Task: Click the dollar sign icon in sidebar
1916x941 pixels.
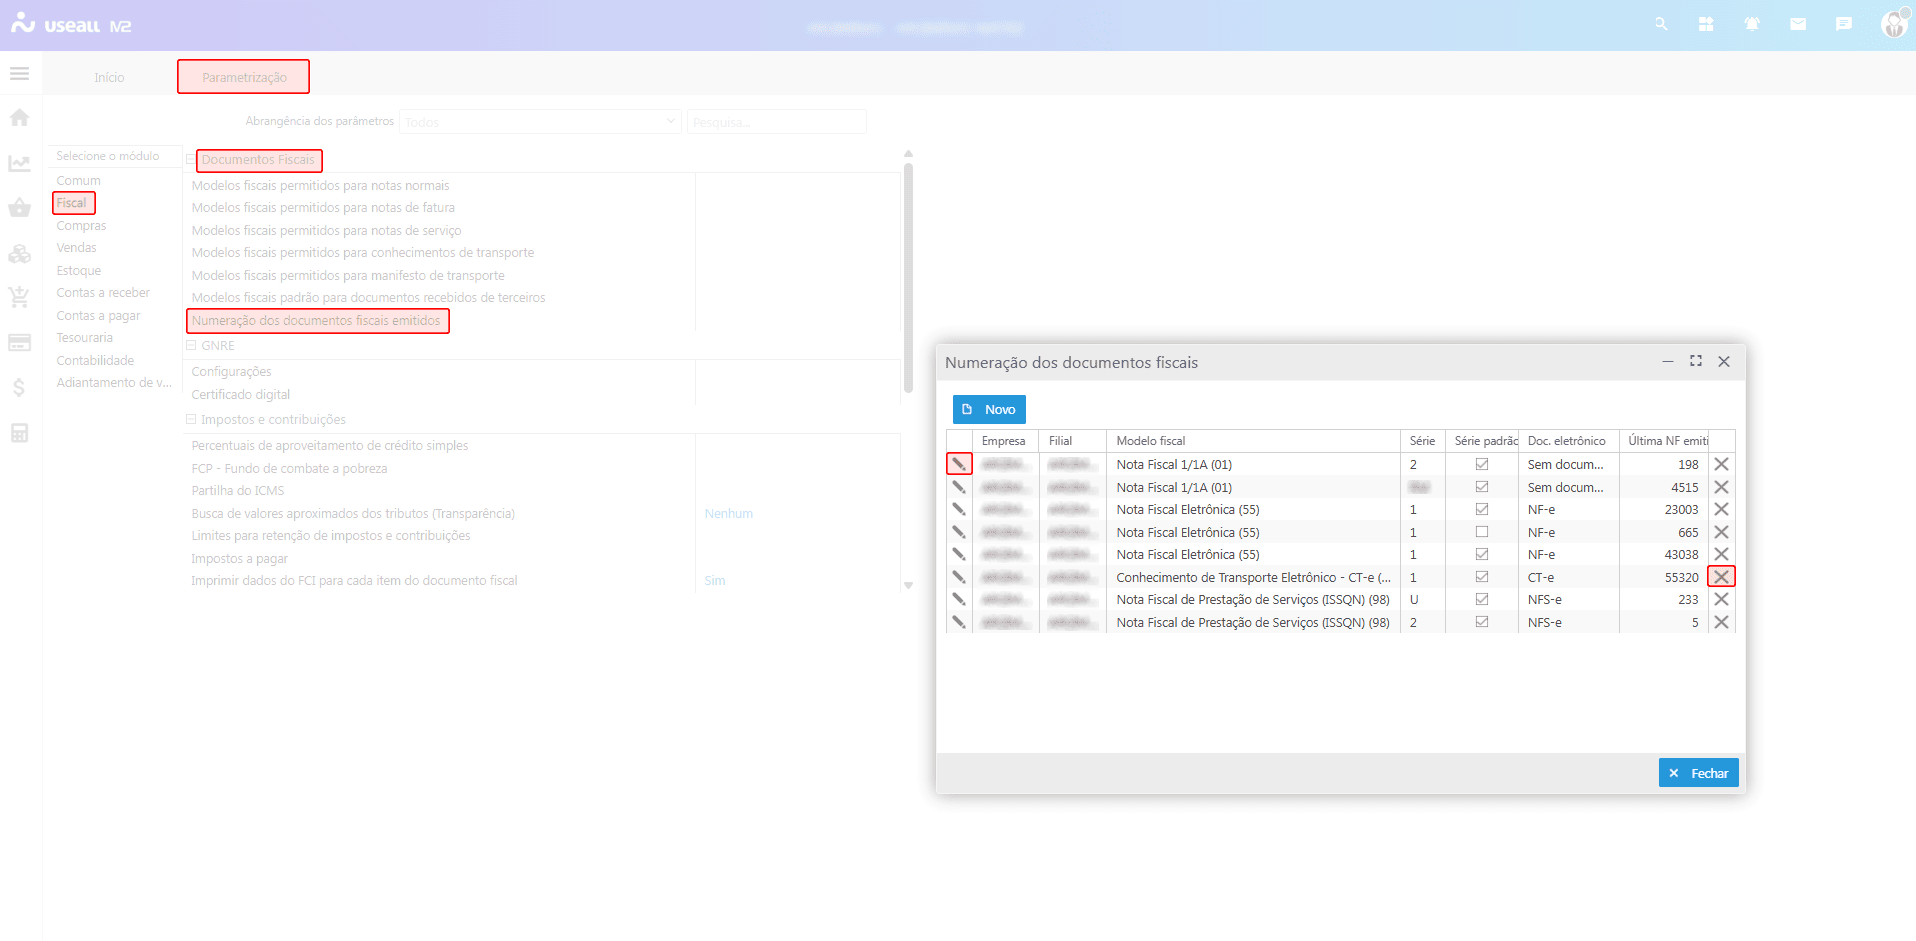Action: pyautogui.click(x=19, y=388)
